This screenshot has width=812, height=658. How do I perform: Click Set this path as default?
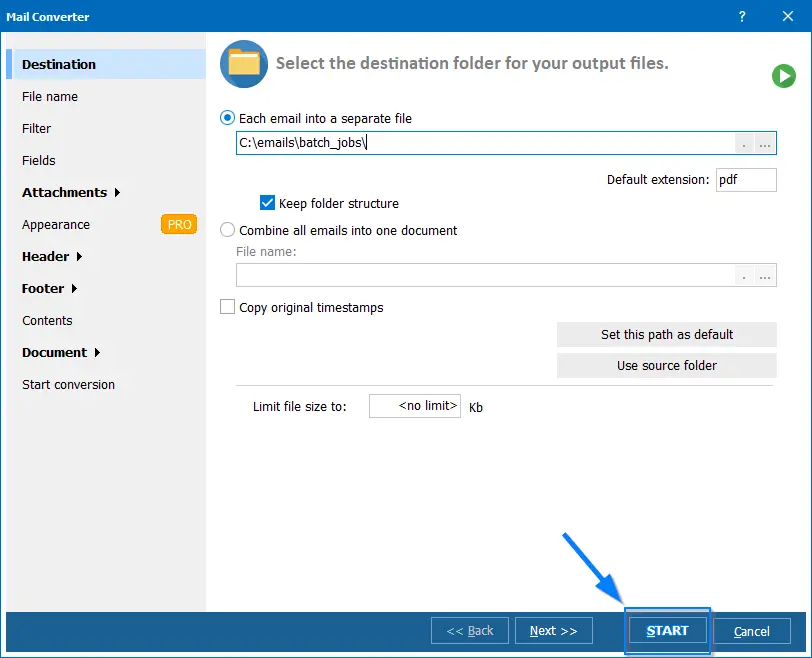coord(666,334)
